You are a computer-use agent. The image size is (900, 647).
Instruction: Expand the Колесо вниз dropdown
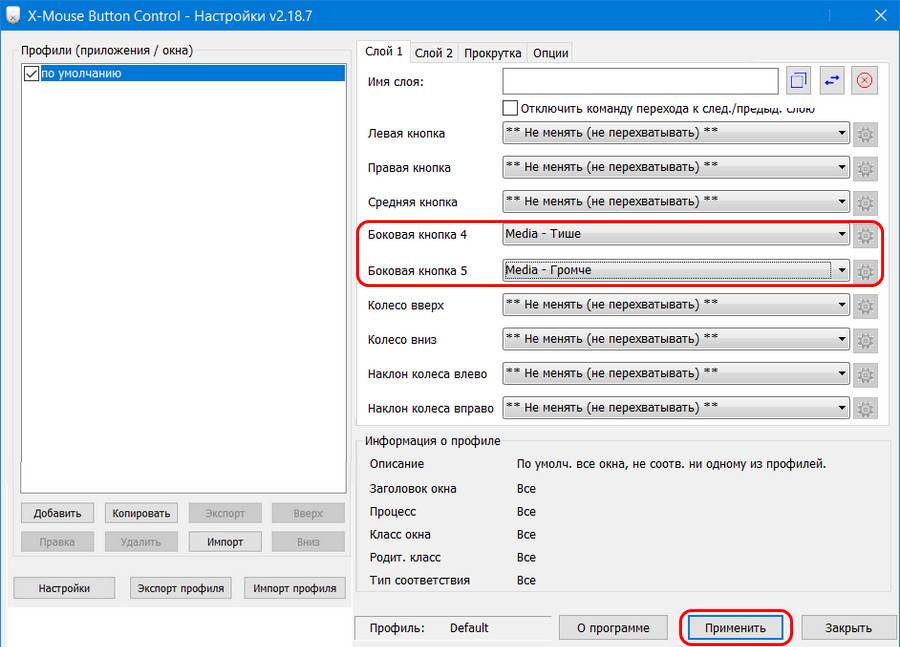(x=841, y=340)
